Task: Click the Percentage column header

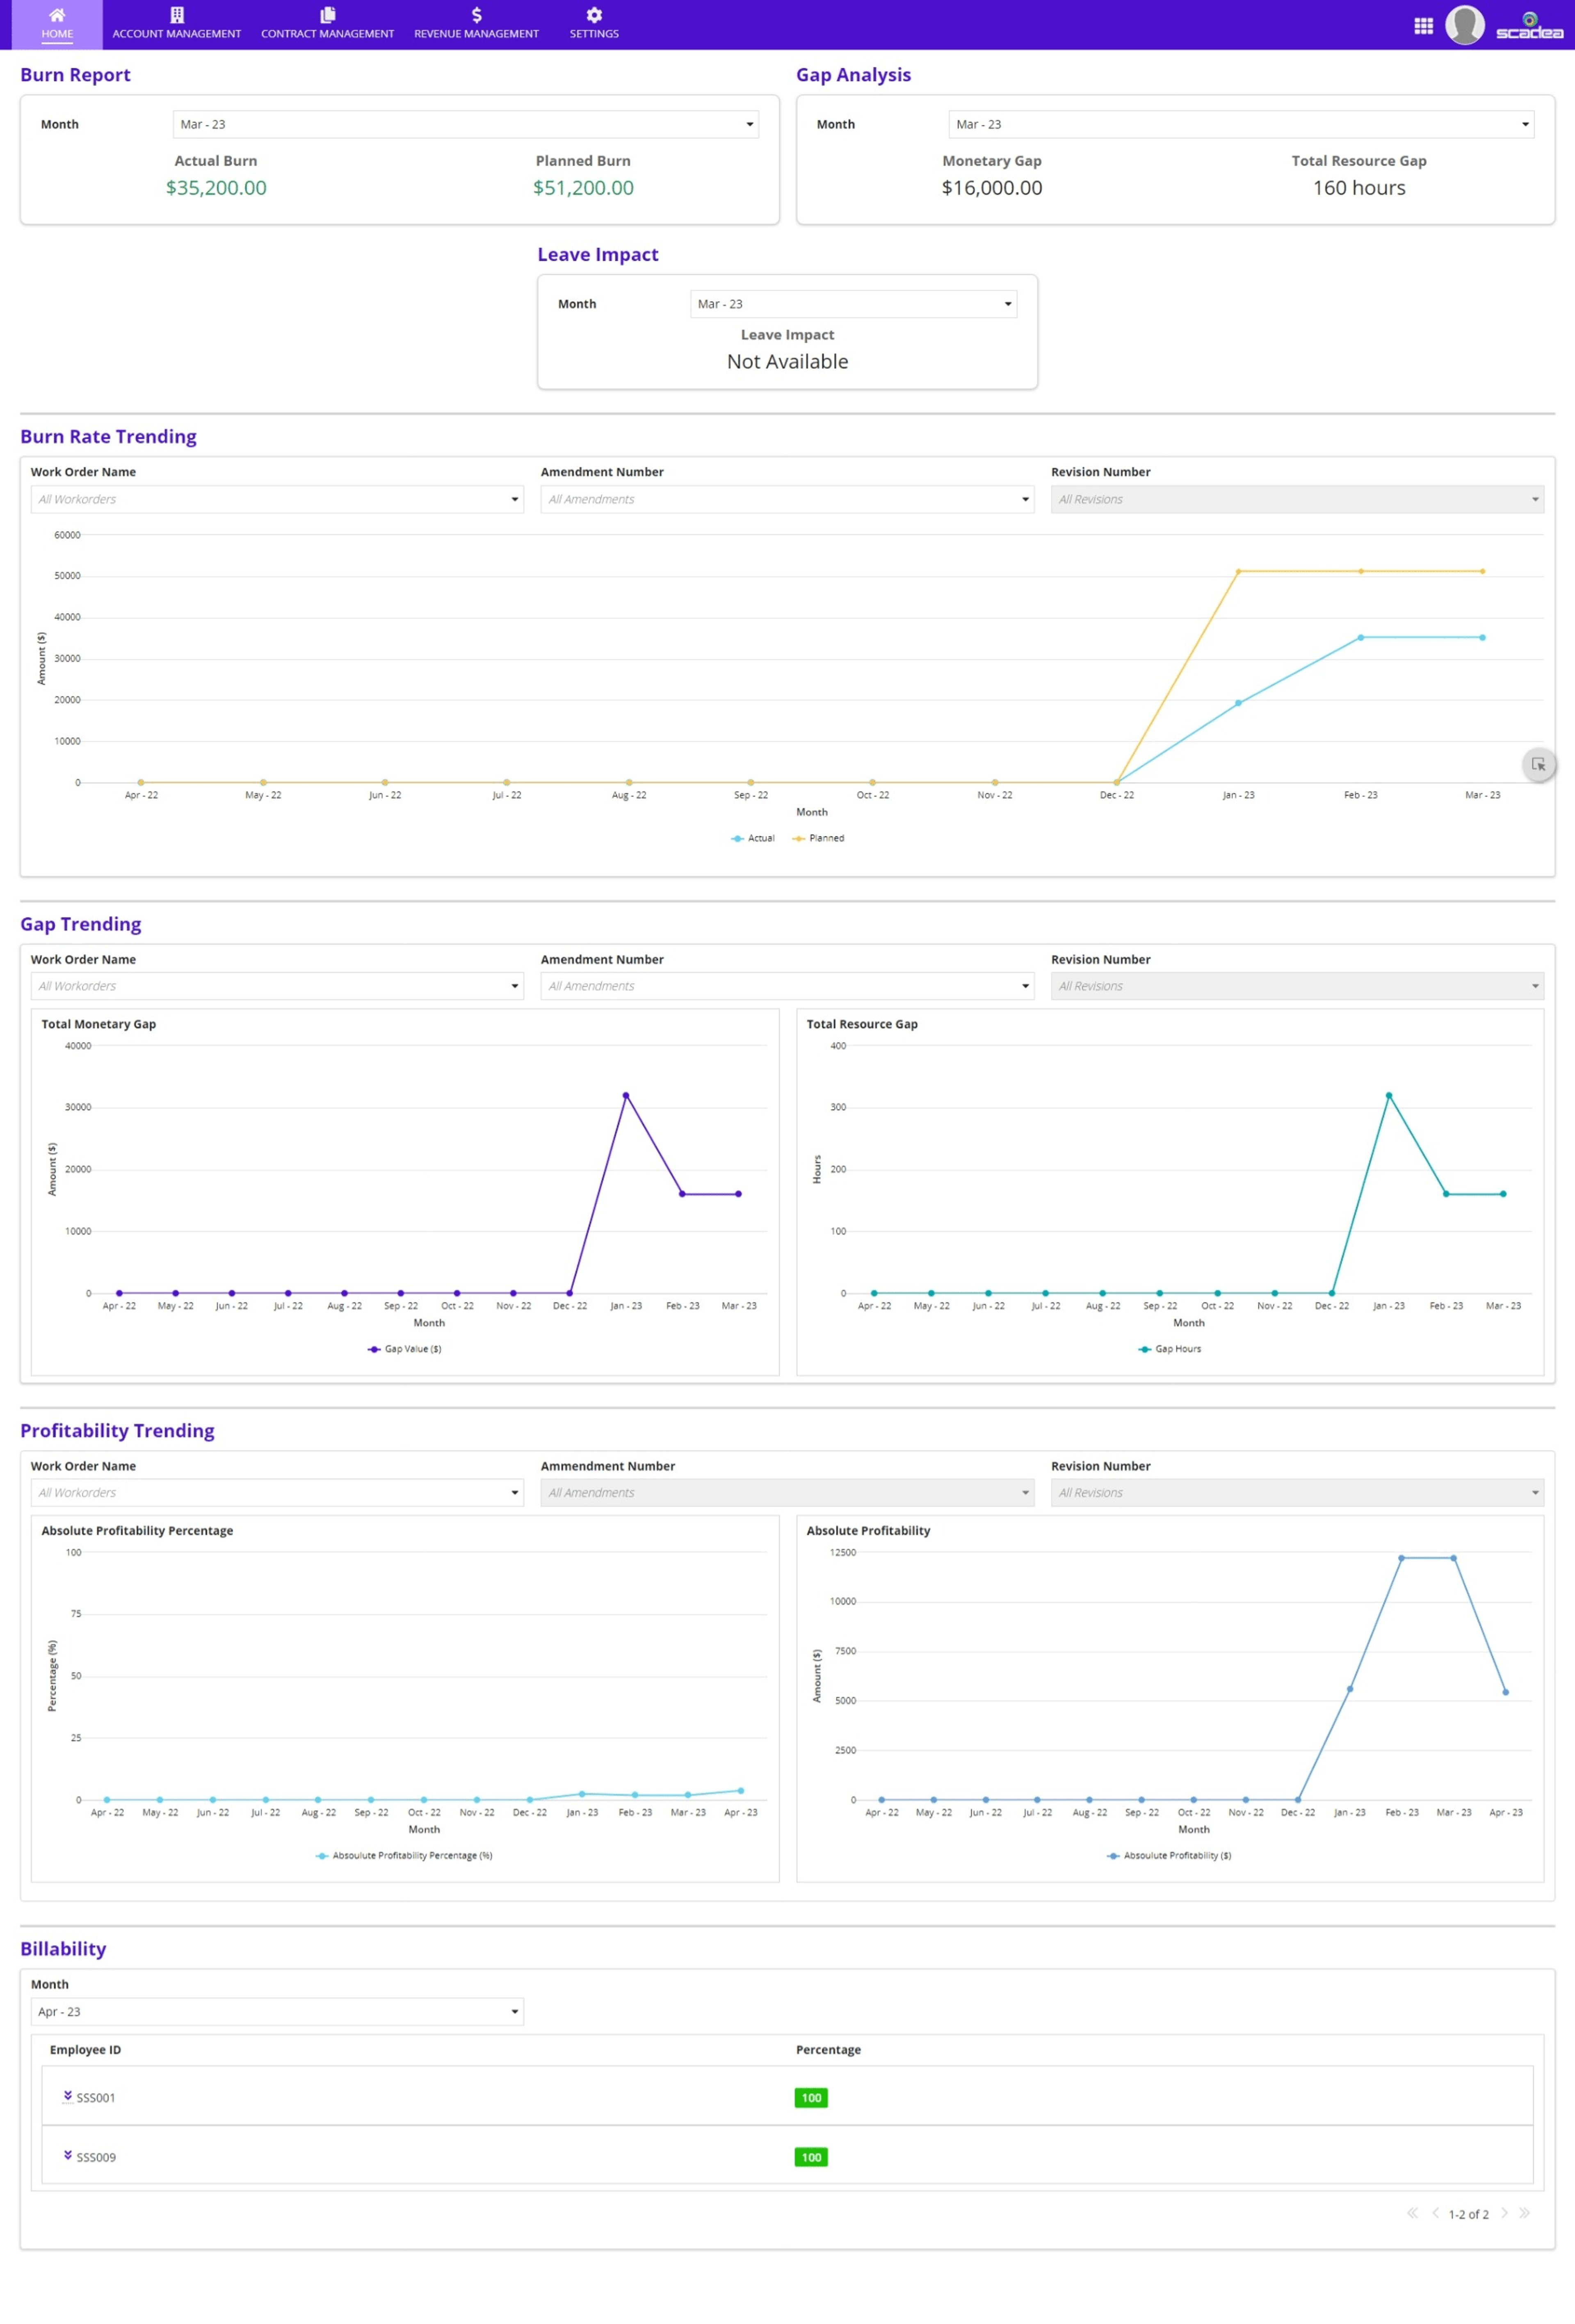Action: (x=828, y=2050)
